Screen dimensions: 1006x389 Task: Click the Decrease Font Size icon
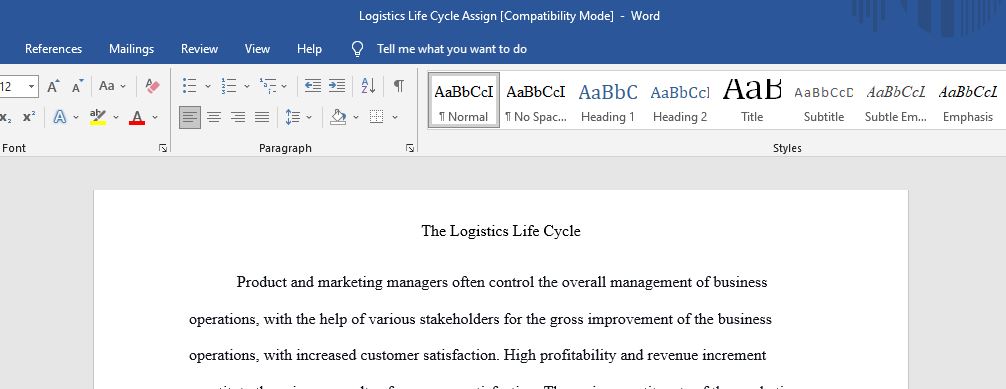77,85
